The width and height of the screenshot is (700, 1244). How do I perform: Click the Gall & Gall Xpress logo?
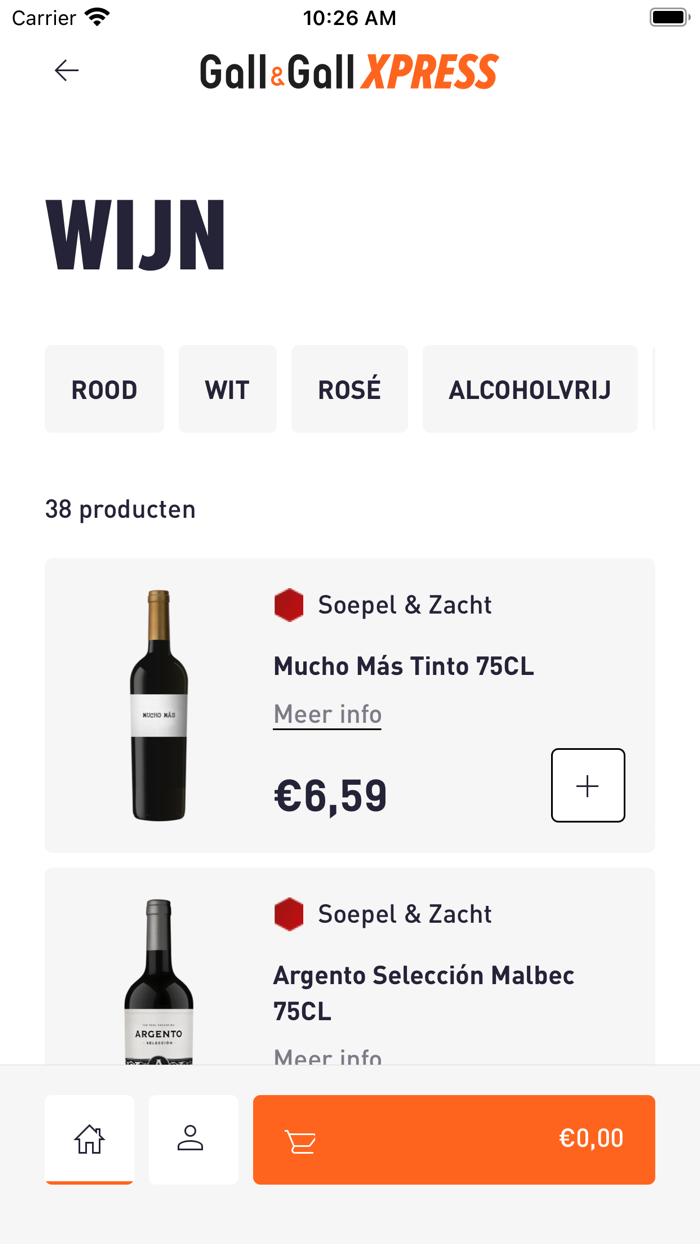tap(349, 71)
